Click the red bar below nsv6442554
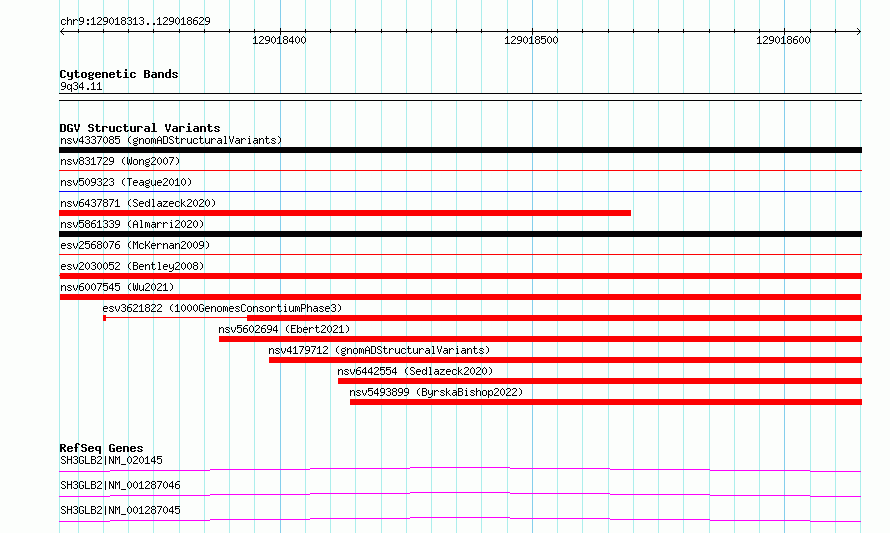 (x=600, y=381)
